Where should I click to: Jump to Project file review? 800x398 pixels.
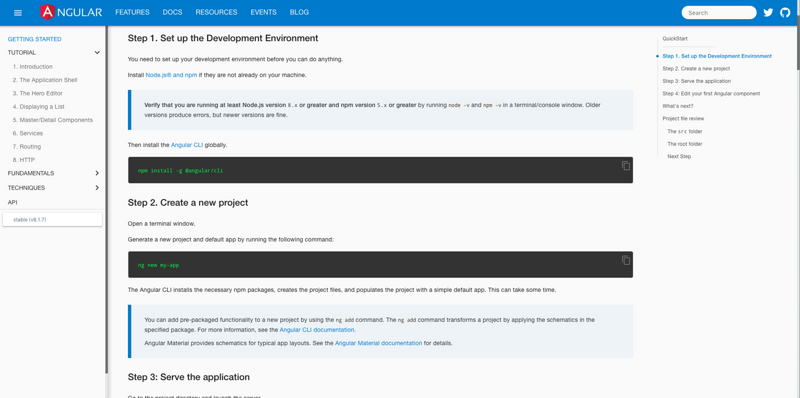(x=683, y=118)
